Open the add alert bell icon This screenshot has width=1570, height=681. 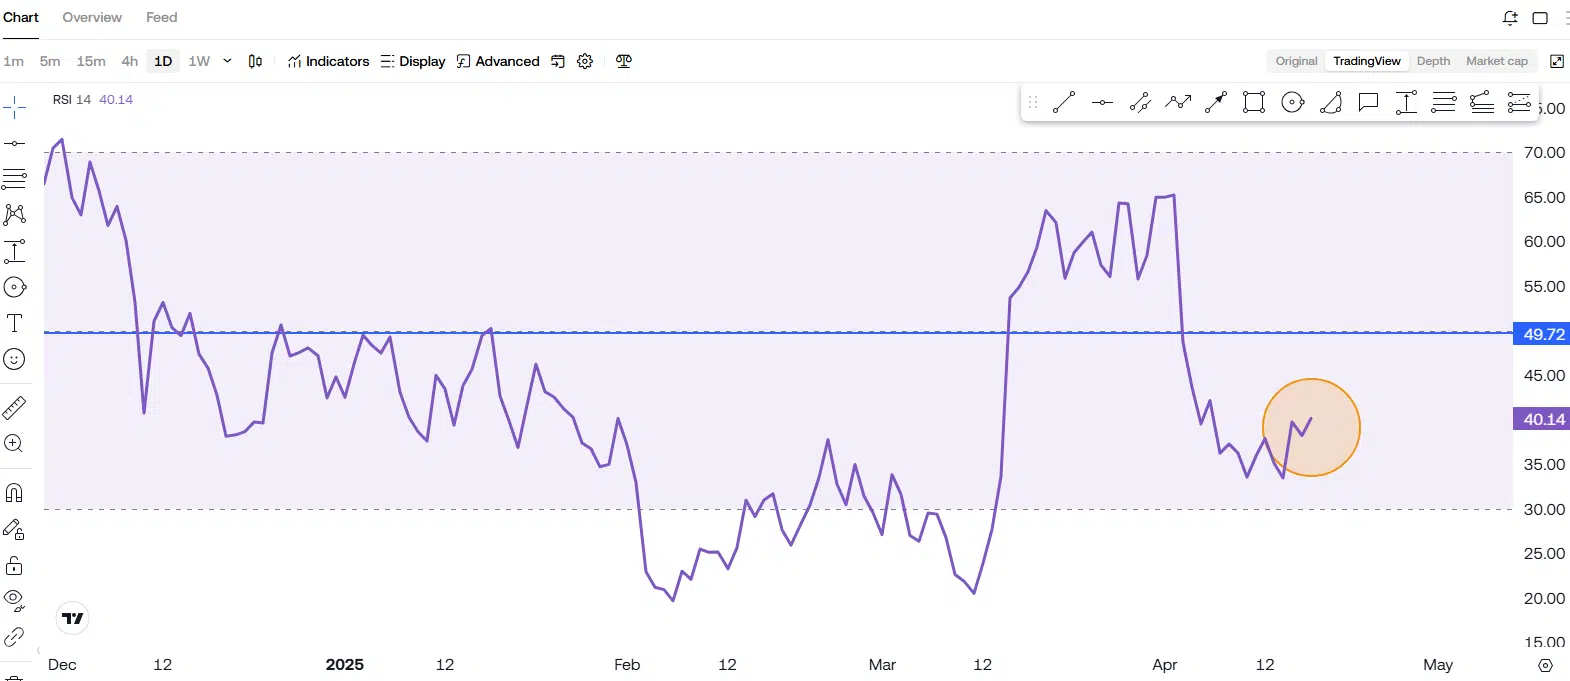click(1510, 18)
